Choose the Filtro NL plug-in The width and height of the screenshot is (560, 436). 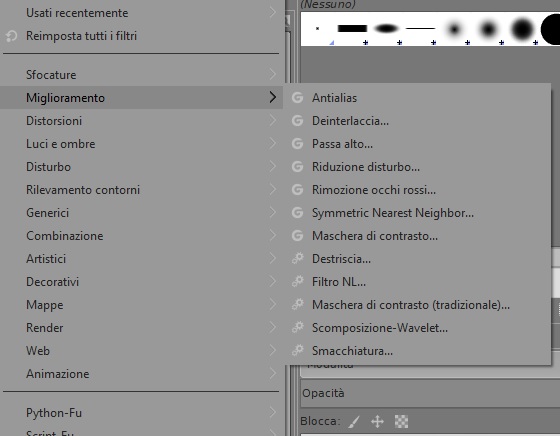pyautogui.click(x=419, y=282)
